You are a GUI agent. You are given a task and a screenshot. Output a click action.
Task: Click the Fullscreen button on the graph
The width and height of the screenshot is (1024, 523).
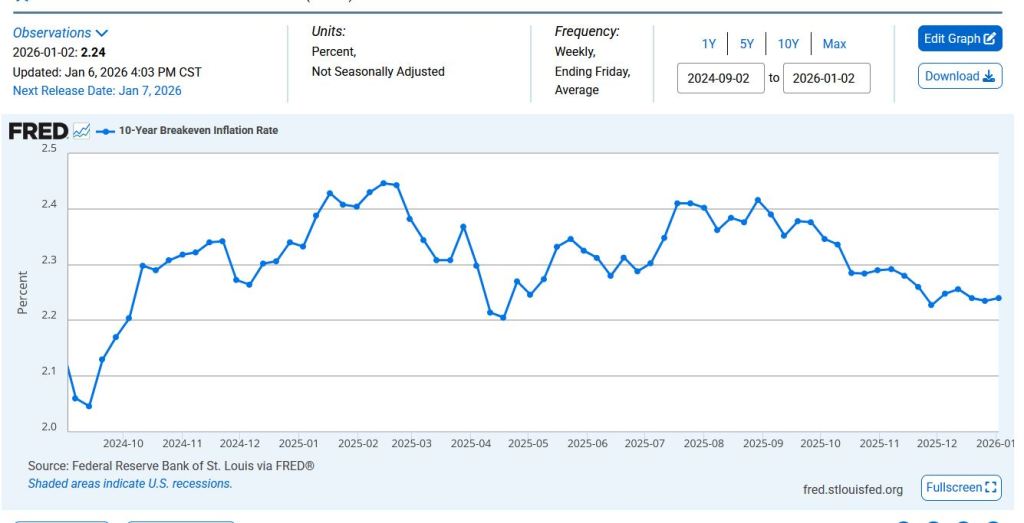961,488
